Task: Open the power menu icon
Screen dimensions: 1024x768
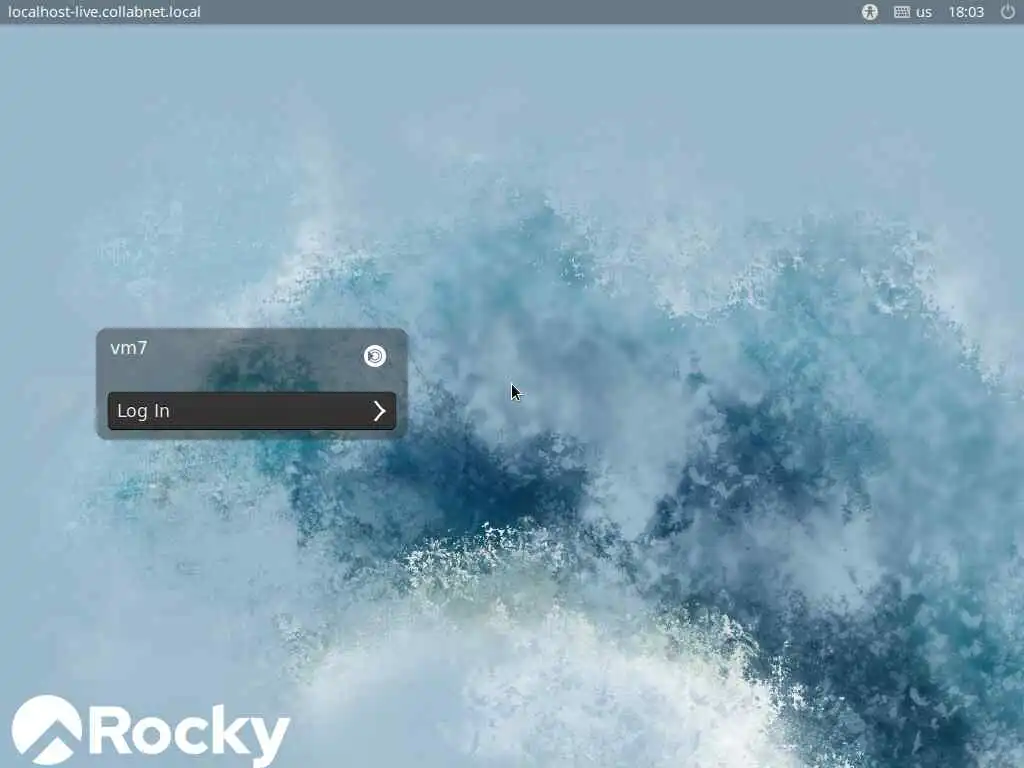Action: pos(1008,12)
